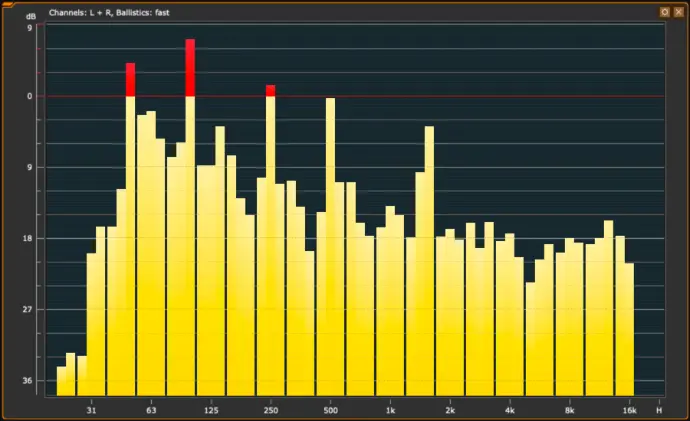Screen dimensions: 690x421
Task: Select the red peak bar above 250 Hz
Action: point(270,91)
